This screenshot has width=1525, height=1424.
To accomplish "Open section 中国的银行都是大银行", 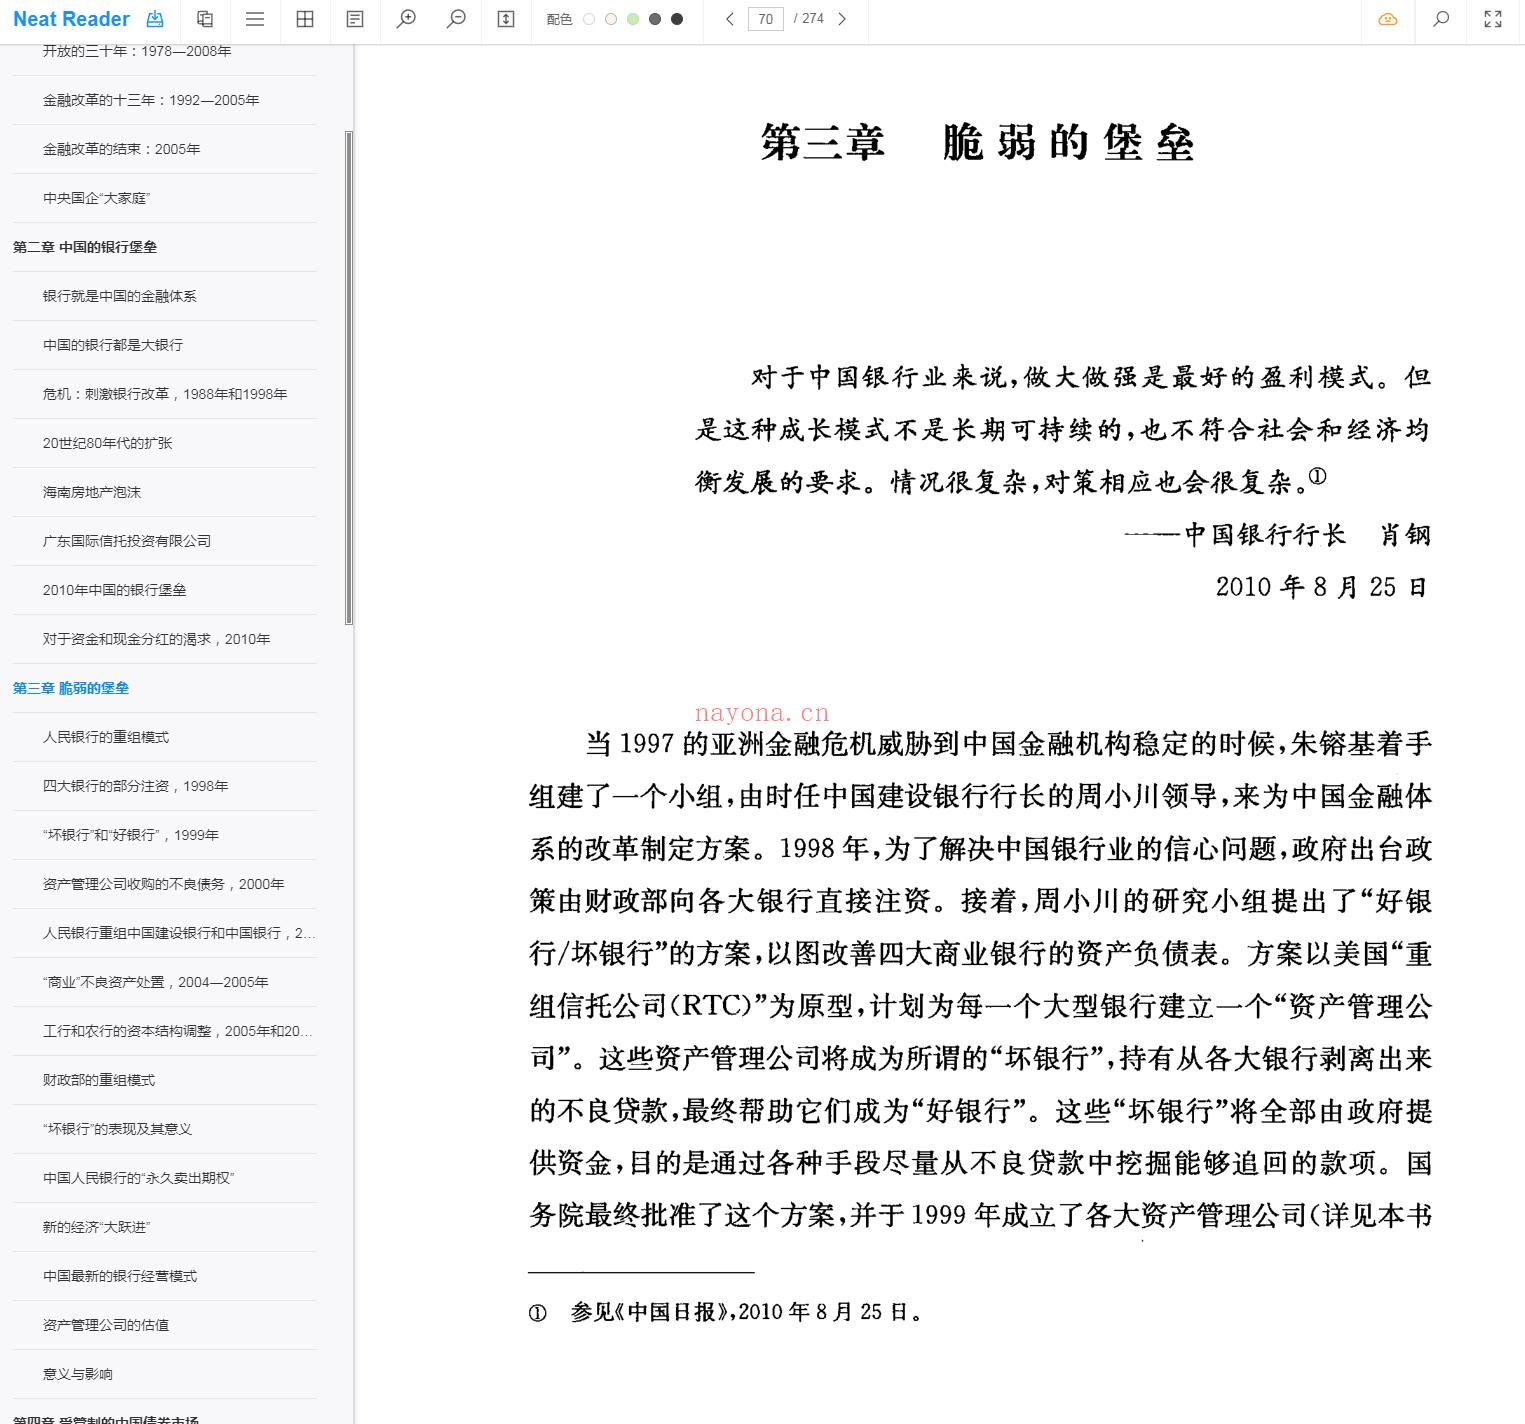I will click(113, 345).
